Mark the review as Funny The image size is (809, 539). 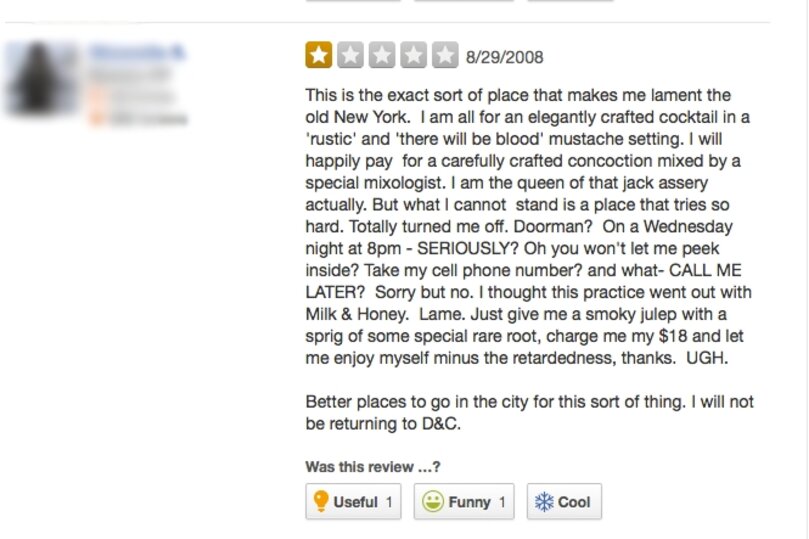click(464, 502)
